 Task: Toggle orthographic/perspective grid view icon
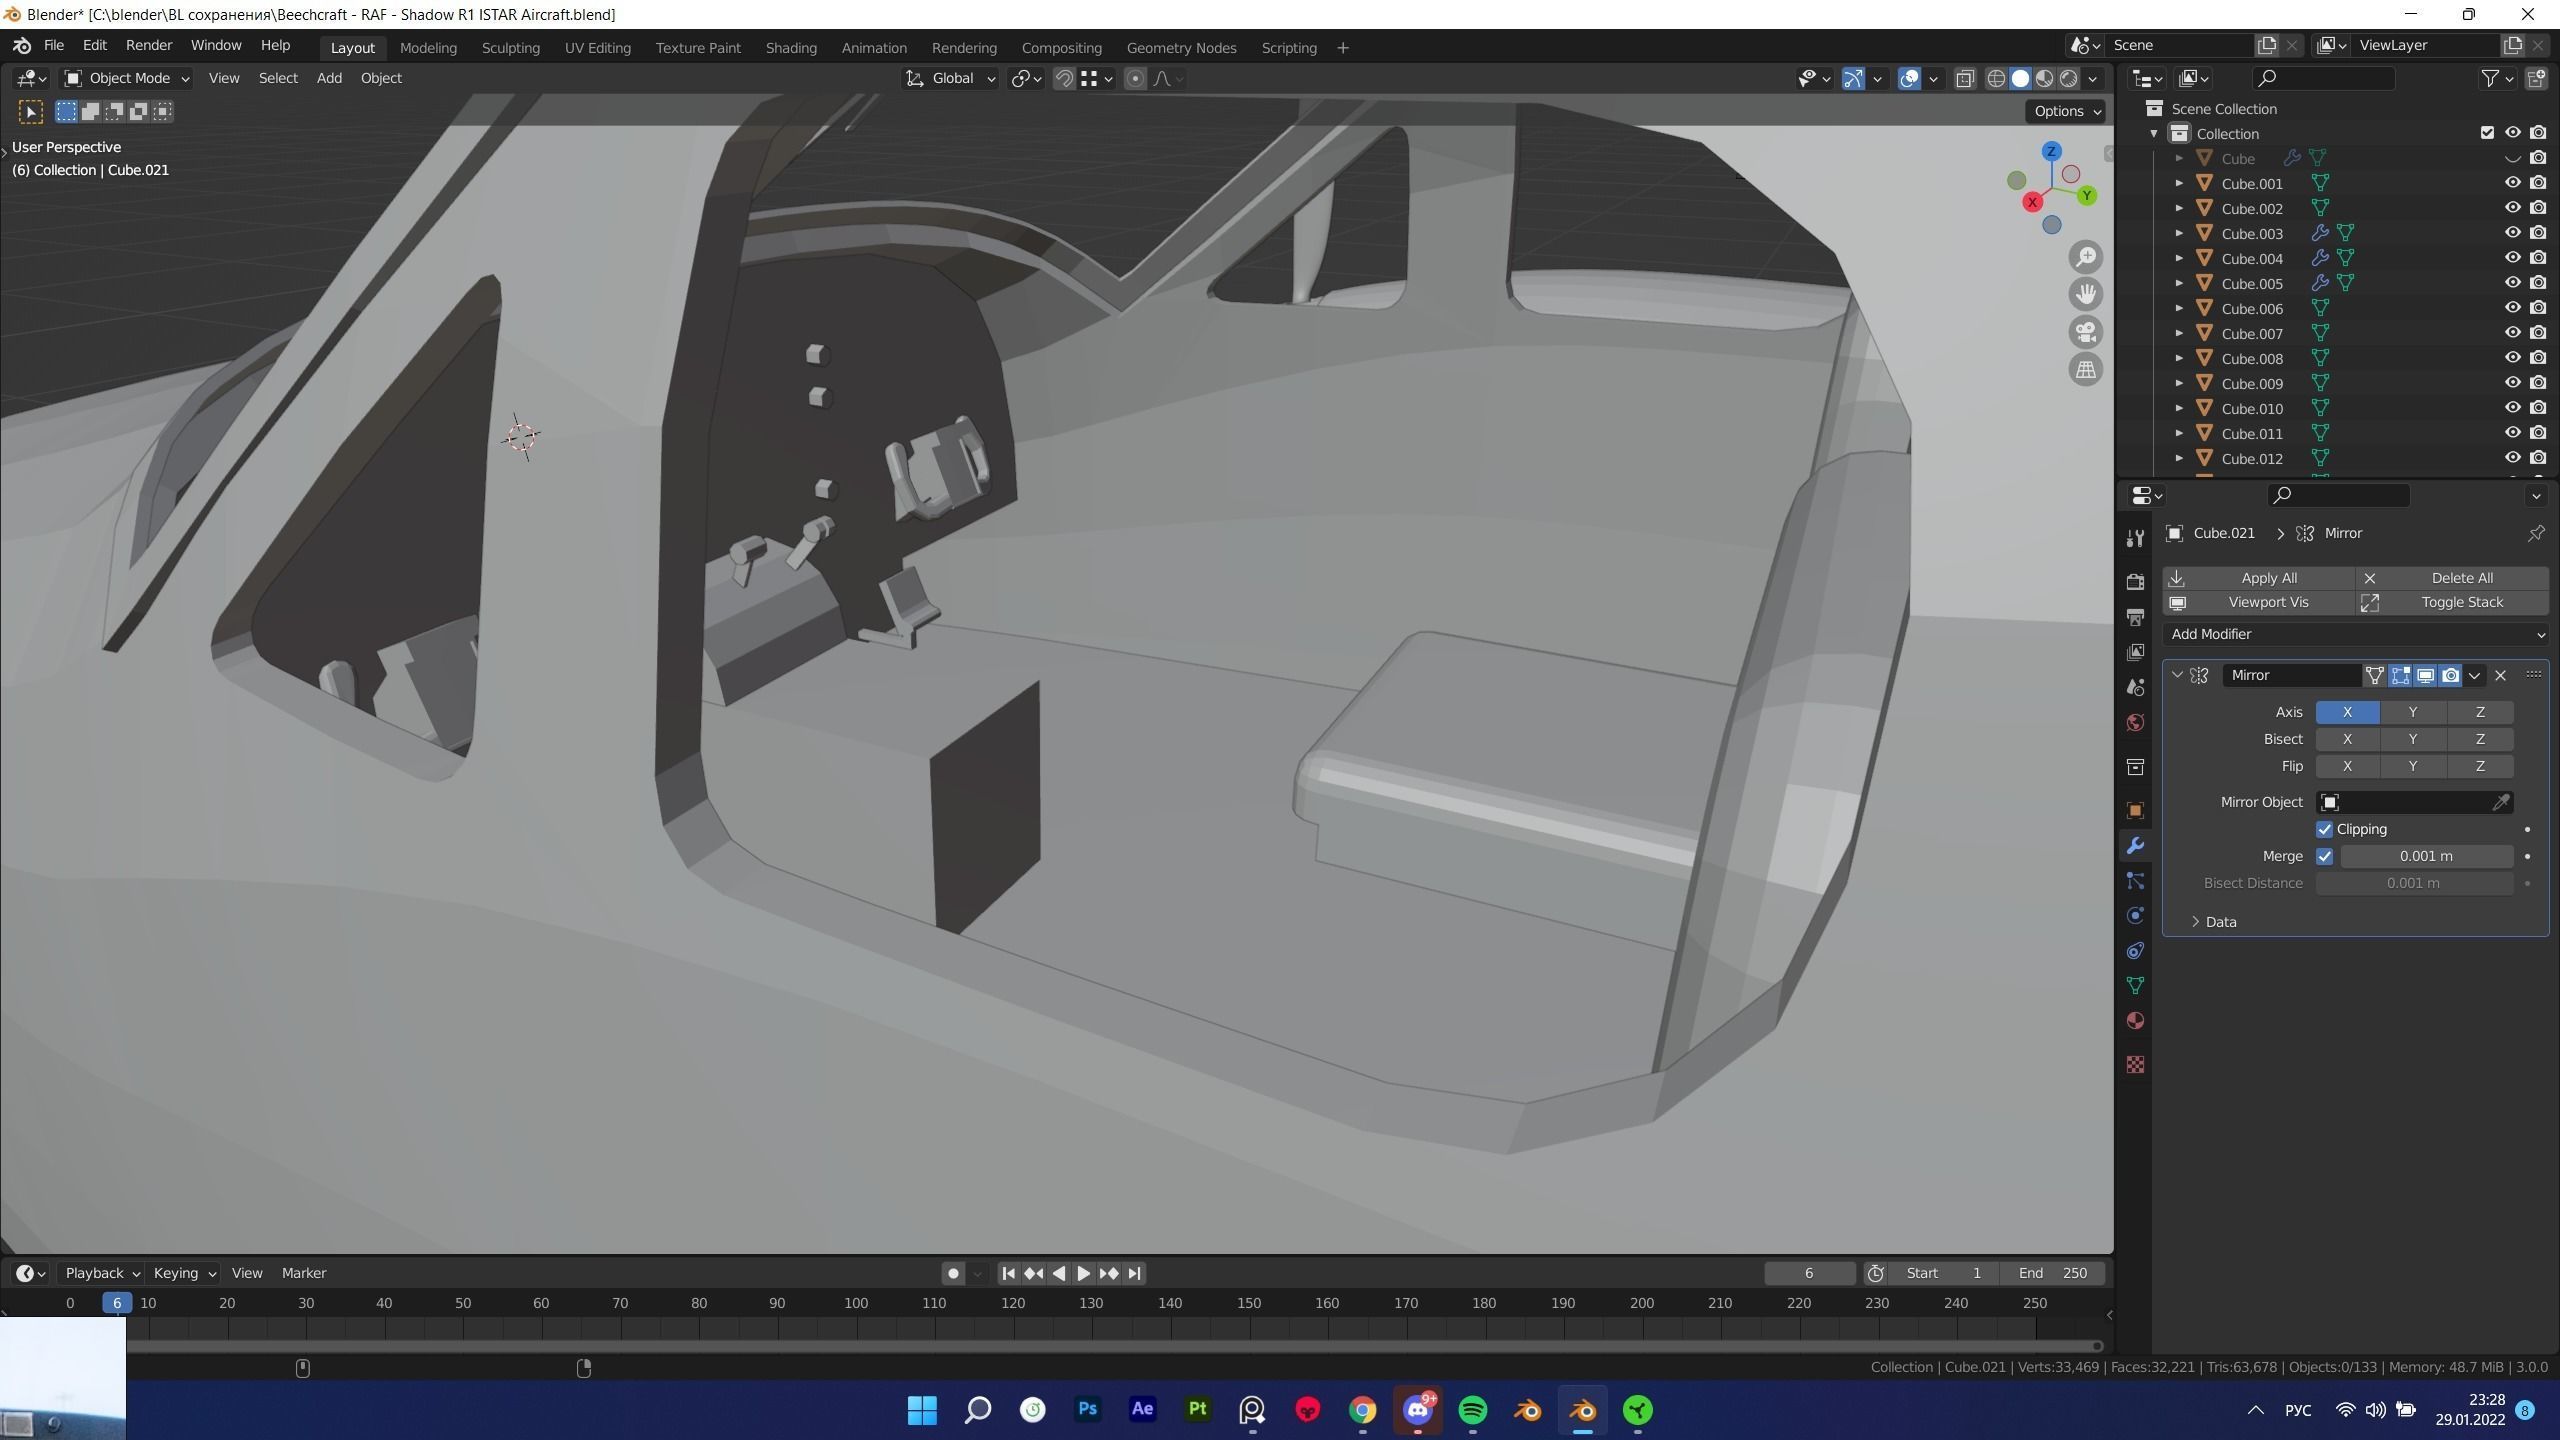point(2085,370)
